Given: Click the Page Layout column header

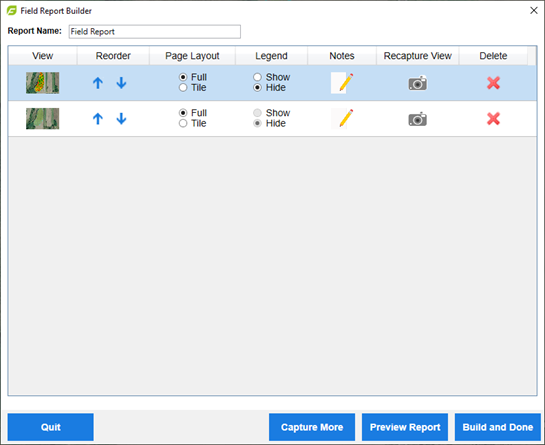Looking at the screenshot, I should coord(192,56).
